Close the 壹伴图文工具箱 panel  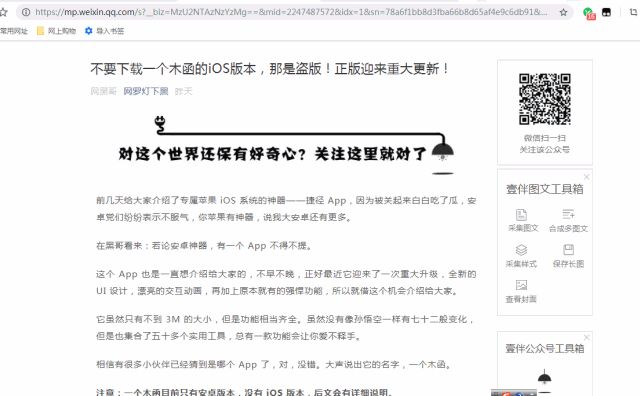click(x=587, y=177)
